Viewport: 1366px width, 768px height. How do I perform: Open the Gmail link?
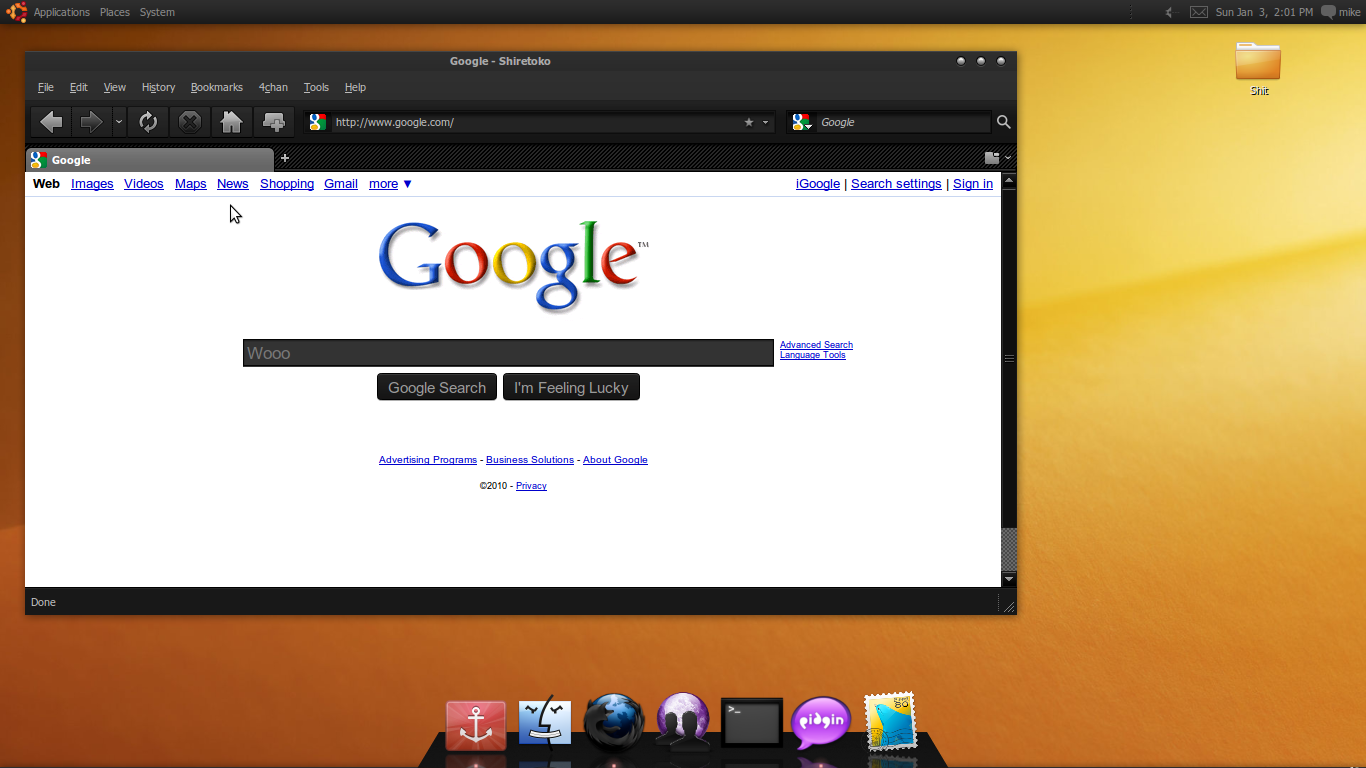tap(341, 184)
